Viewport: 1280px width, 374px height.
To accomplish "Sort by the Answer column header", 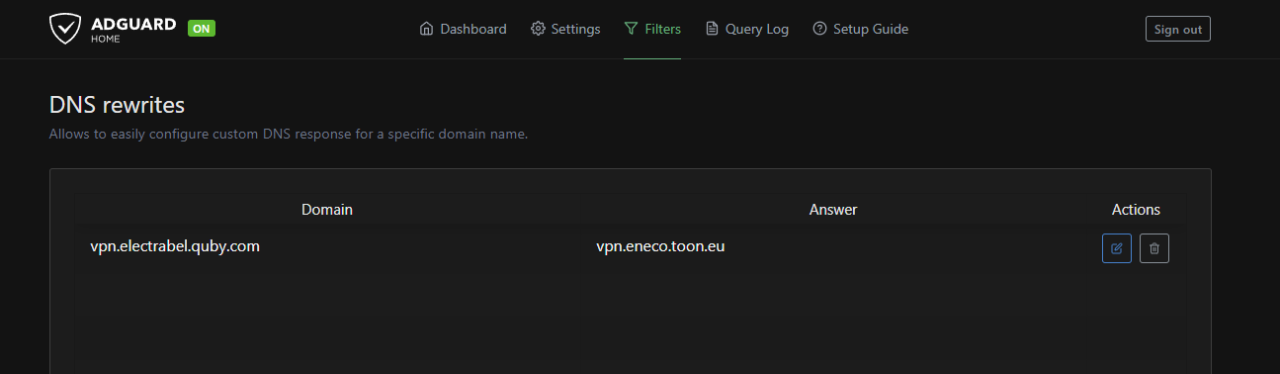I will [833, 210].
